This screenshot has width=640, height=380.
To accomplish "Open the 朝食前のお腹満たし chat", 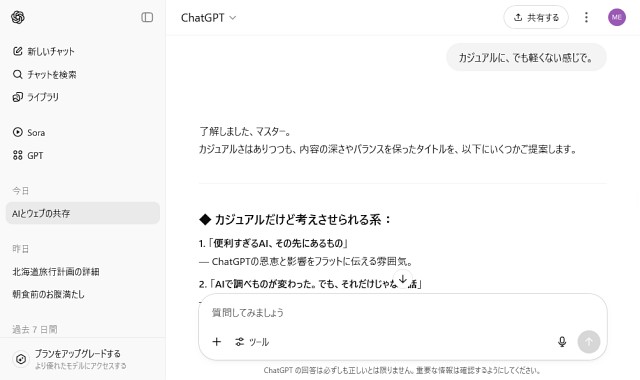I will click(49, 294).
